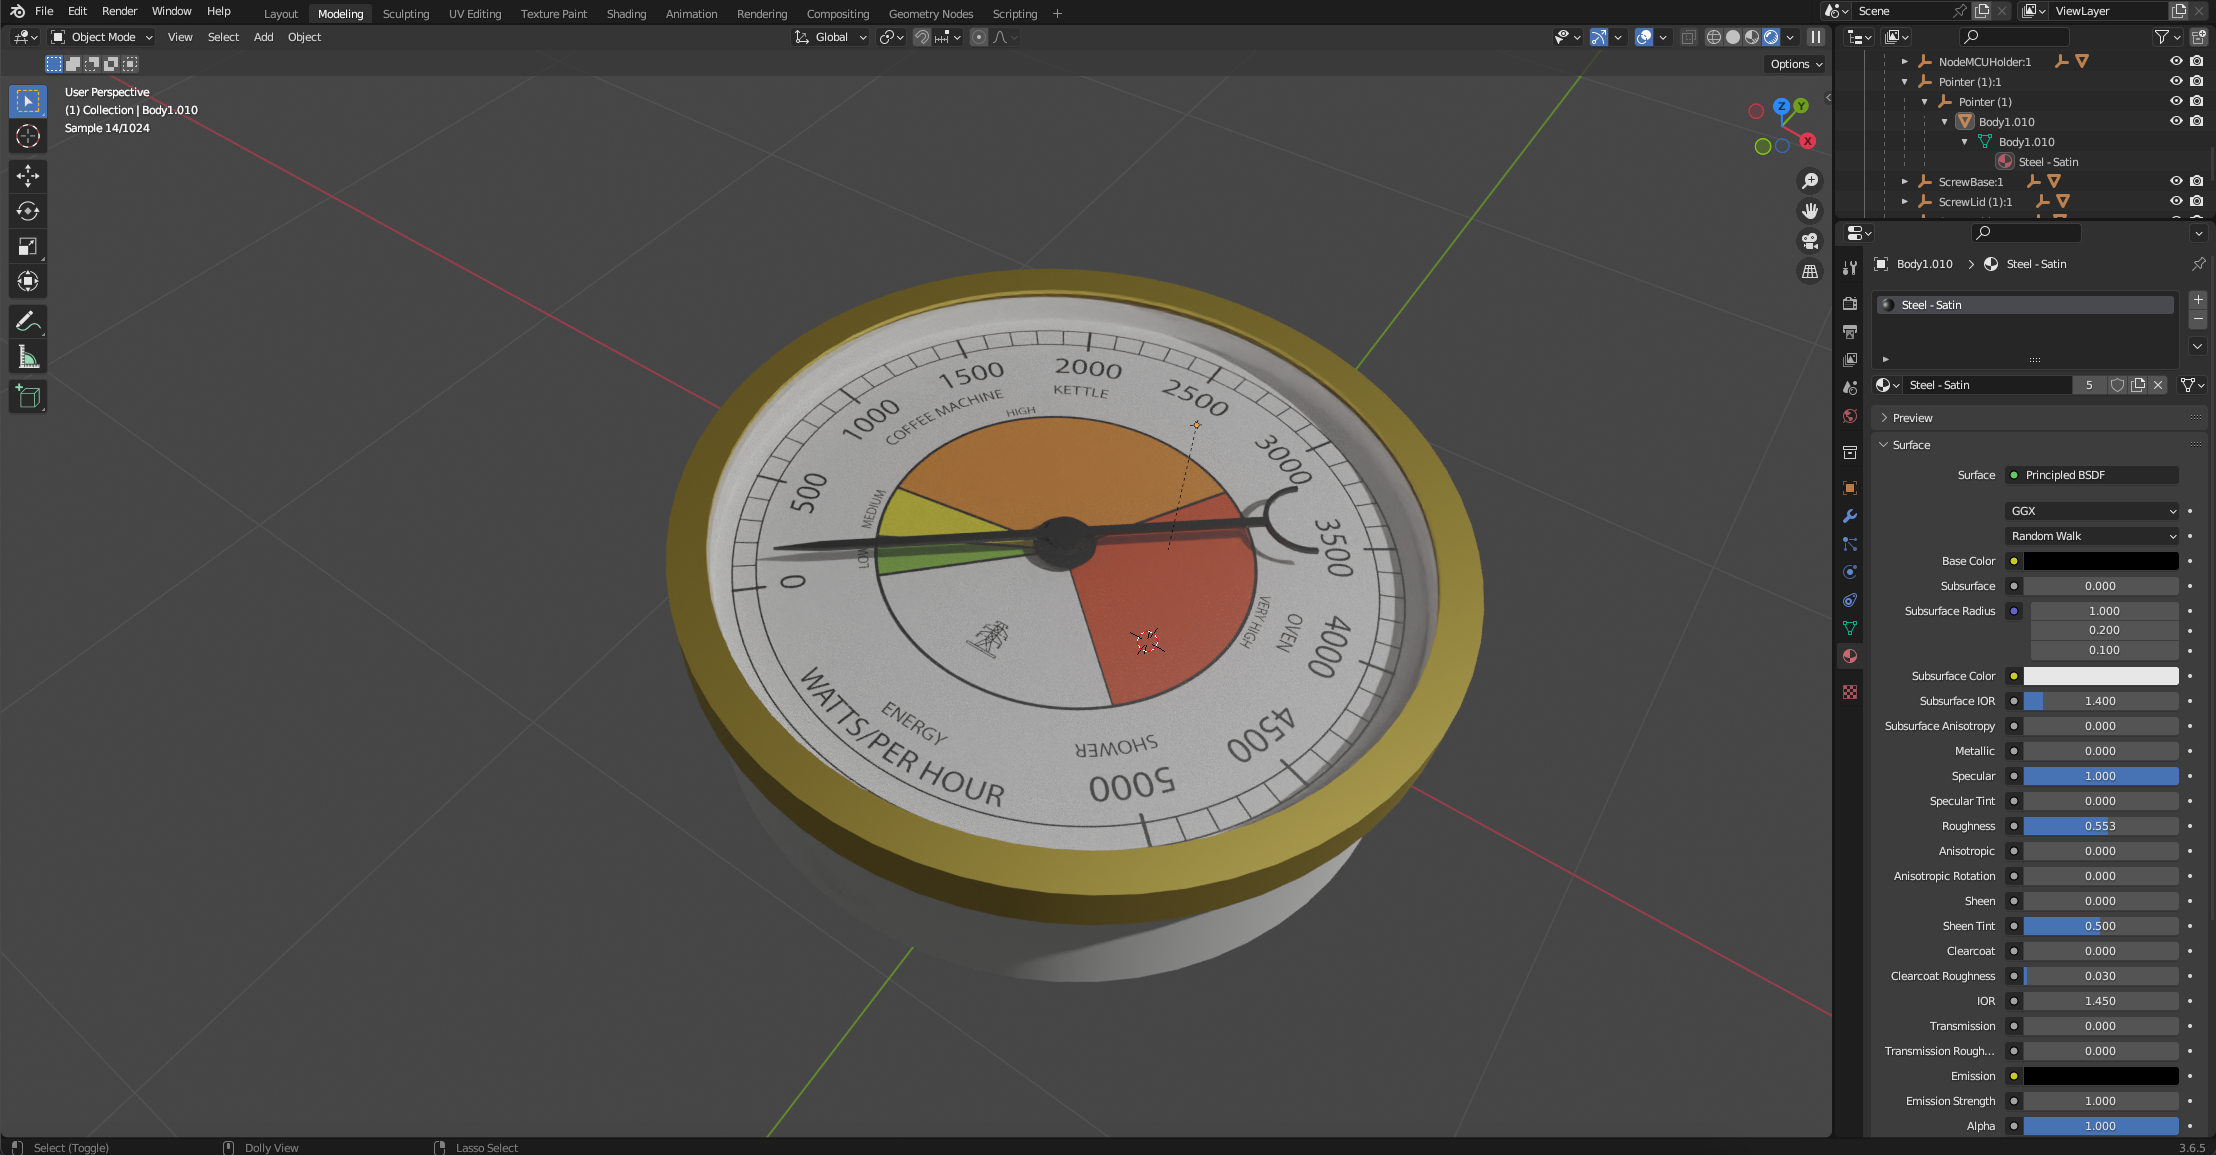The image size is (2216, 1155).
Task: Disable rendering of ScrewLid (1):1 camera icon
Action: pos(2197,201)
